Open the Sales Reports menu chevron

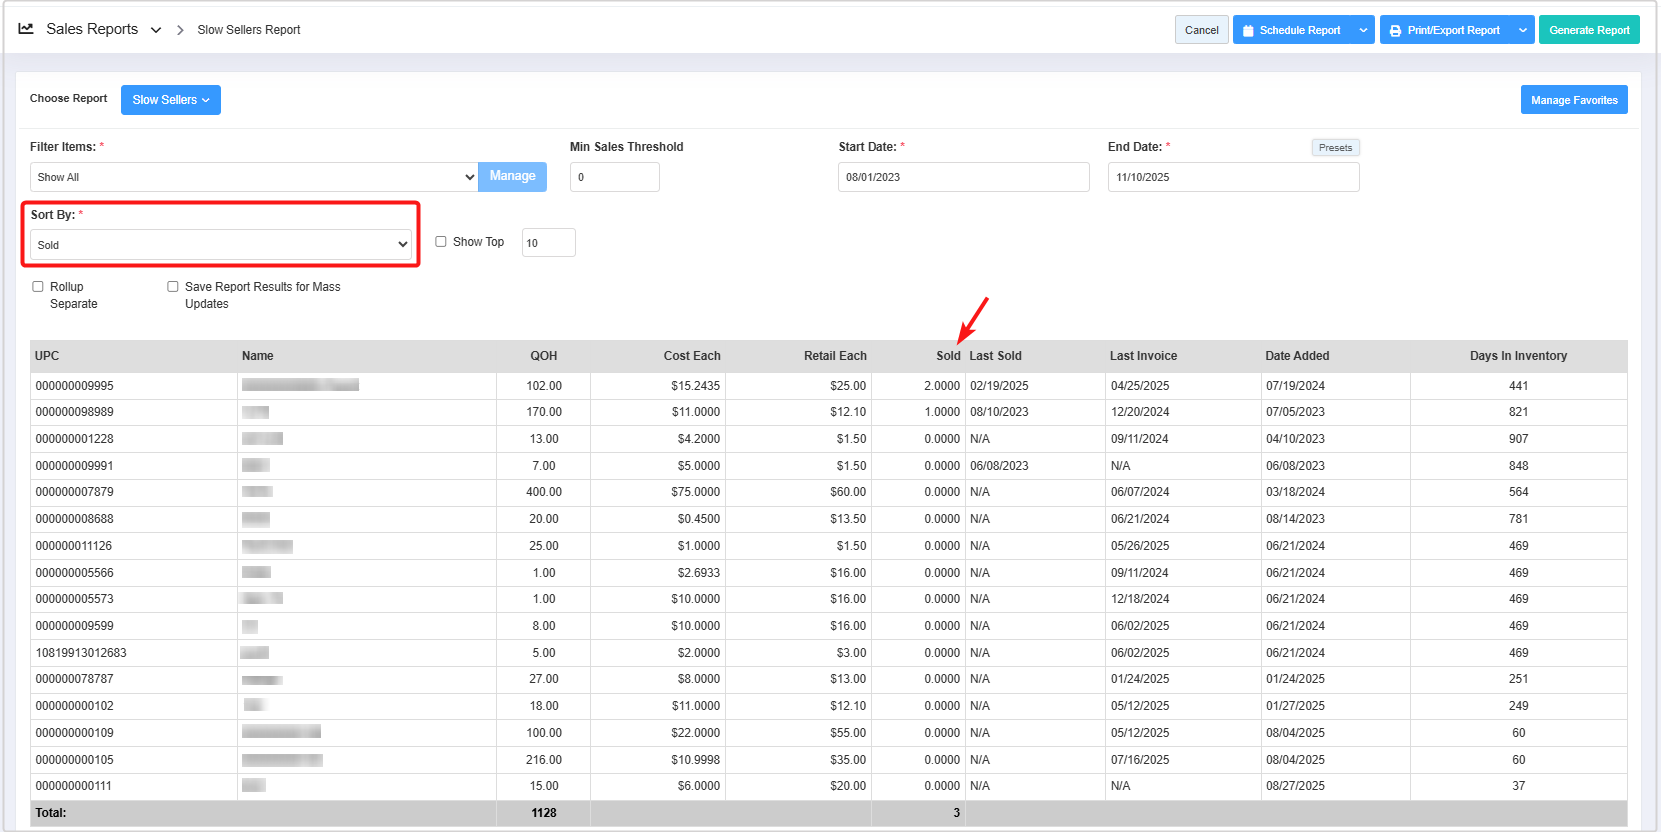(156, 30)
